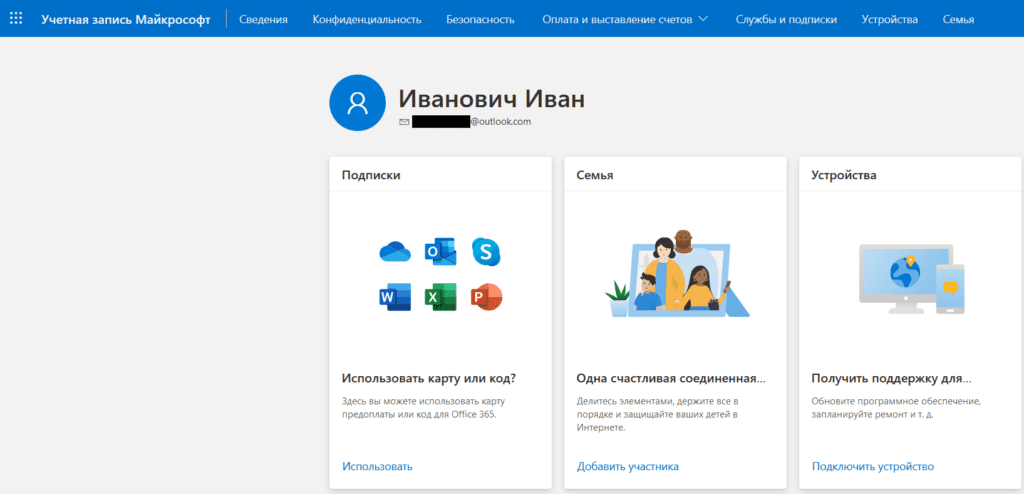This screenshot has height=494, width=1024.
Task: Click the Word icon in Подписки
Action: (395, 297)
